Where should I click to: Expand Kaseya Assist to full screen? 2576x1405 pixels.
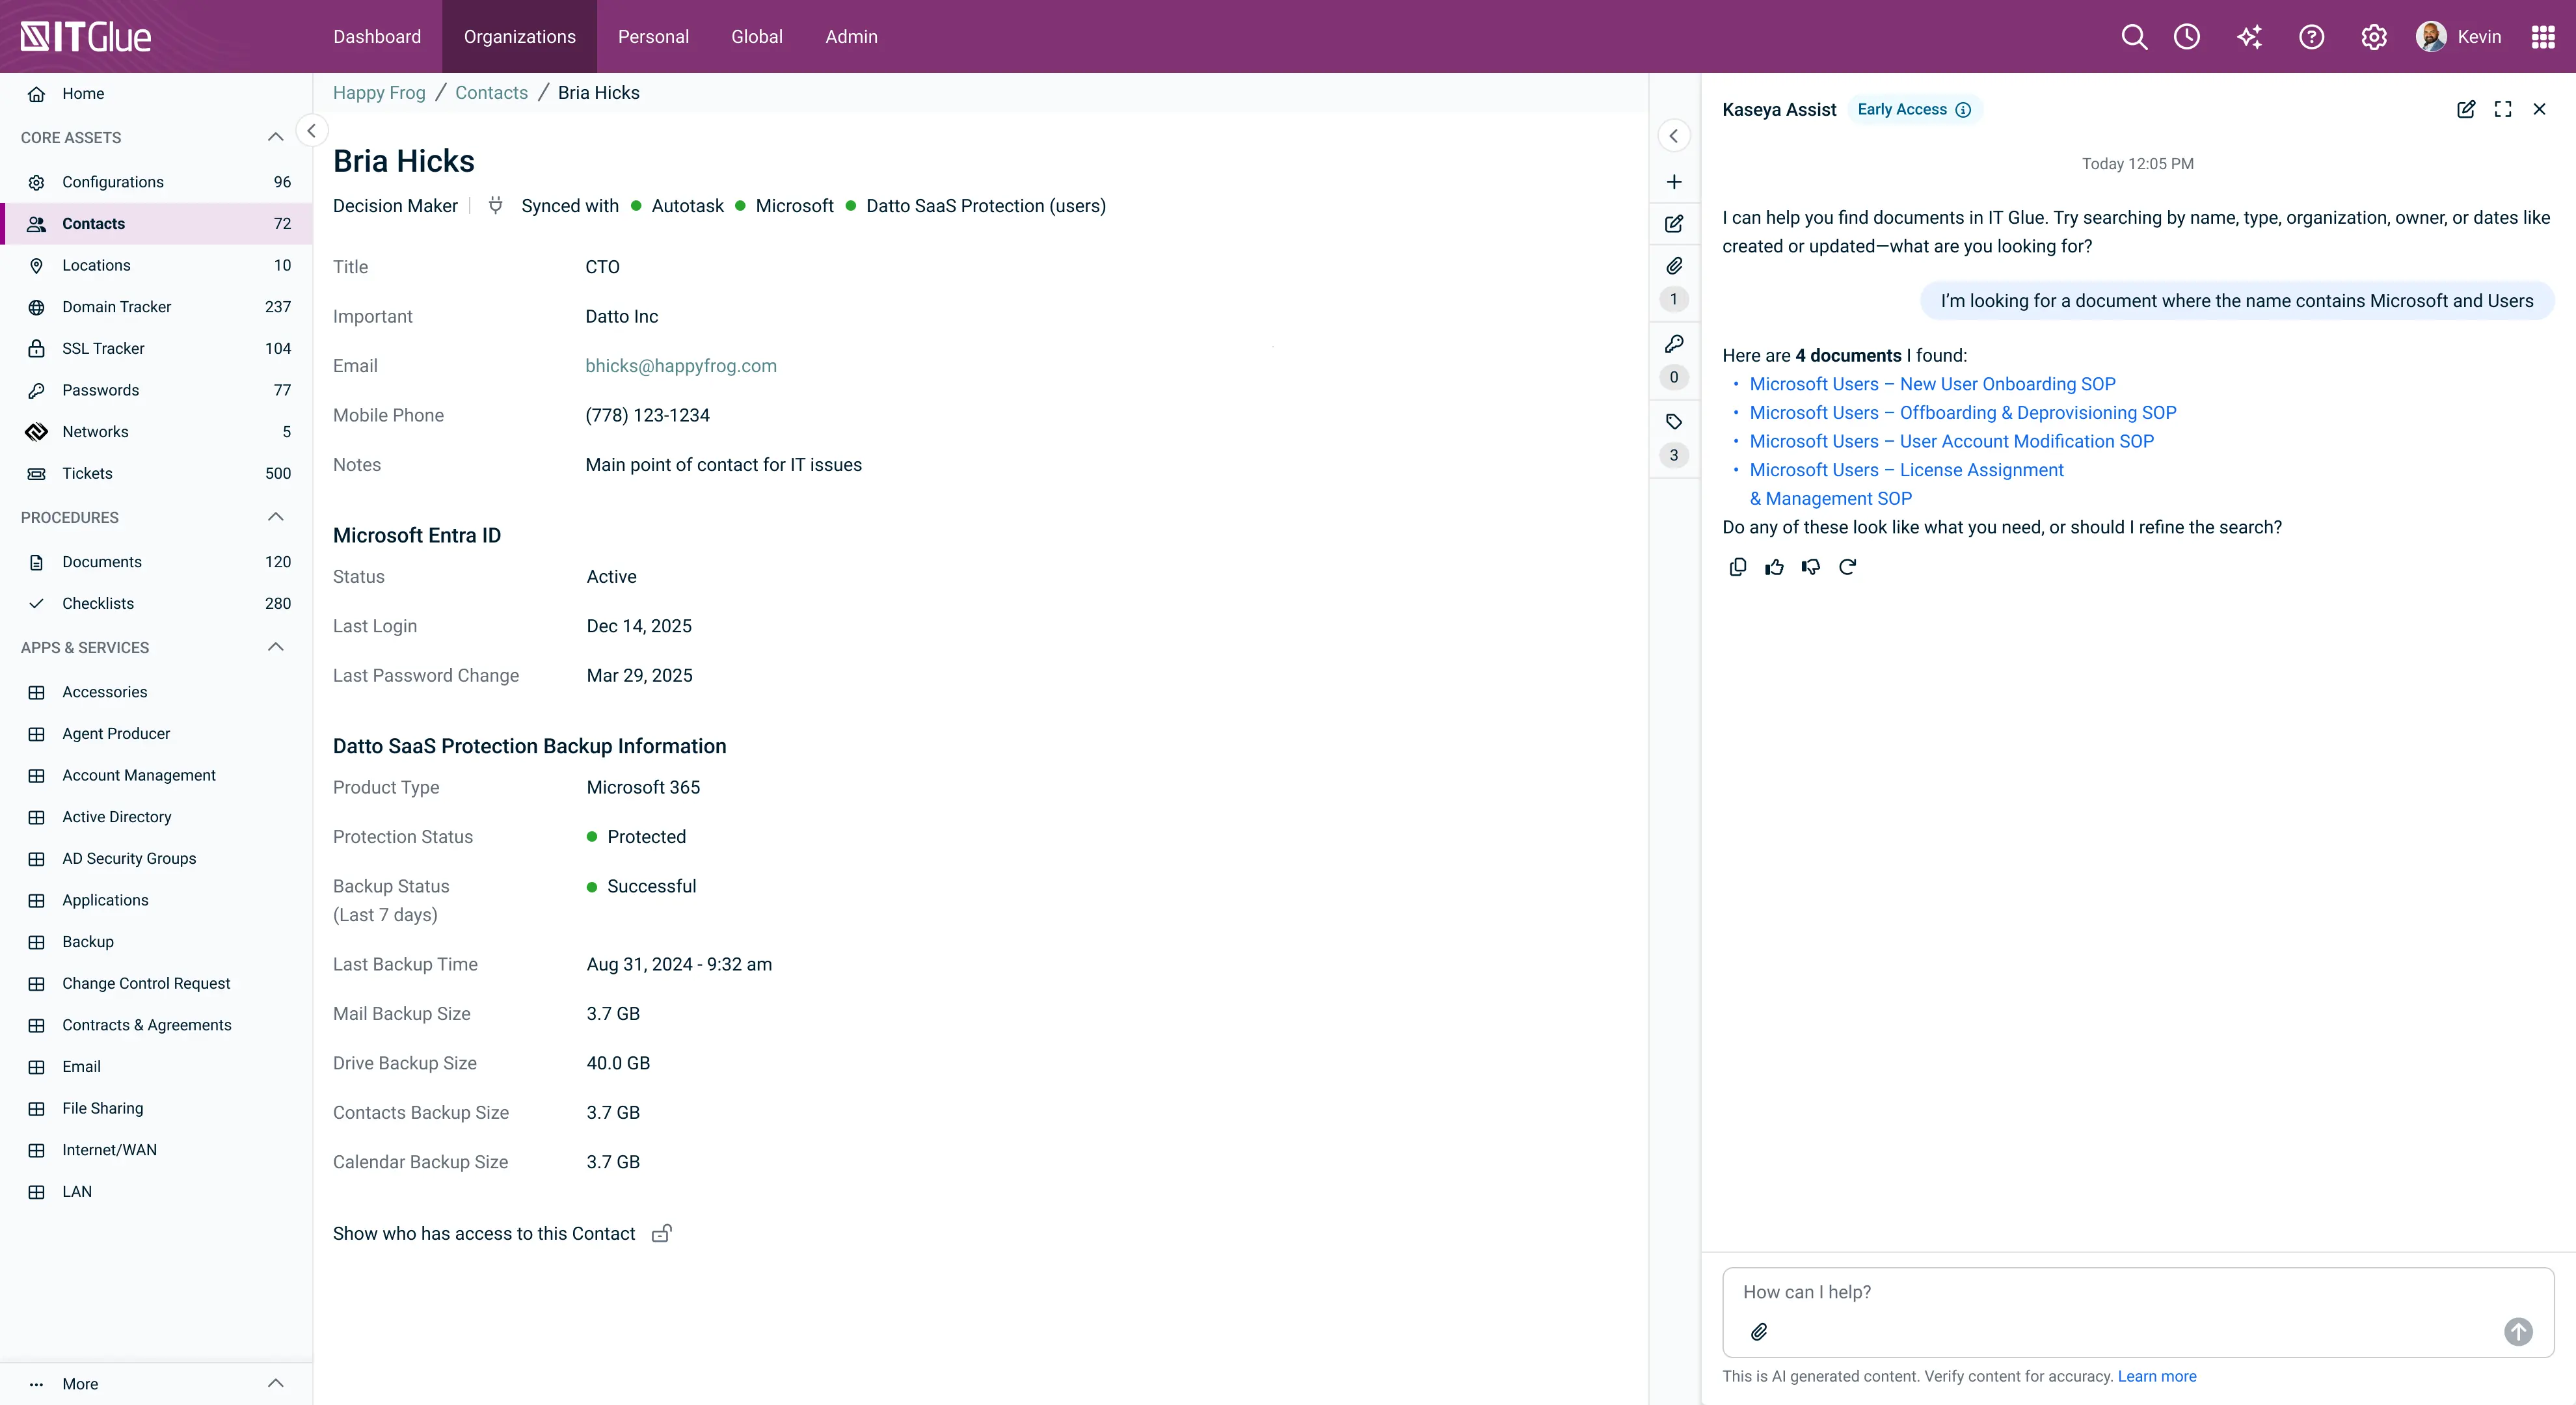2503,109
